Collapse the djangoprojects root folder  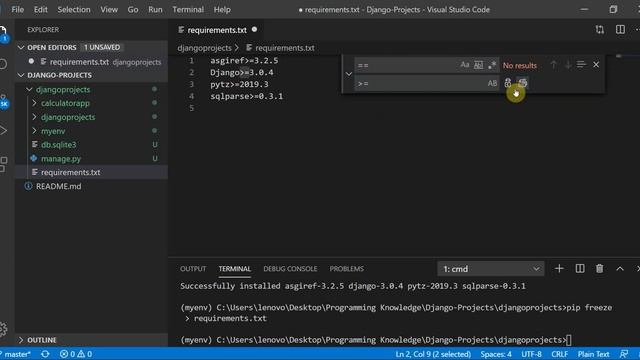(x=29, y=89)
